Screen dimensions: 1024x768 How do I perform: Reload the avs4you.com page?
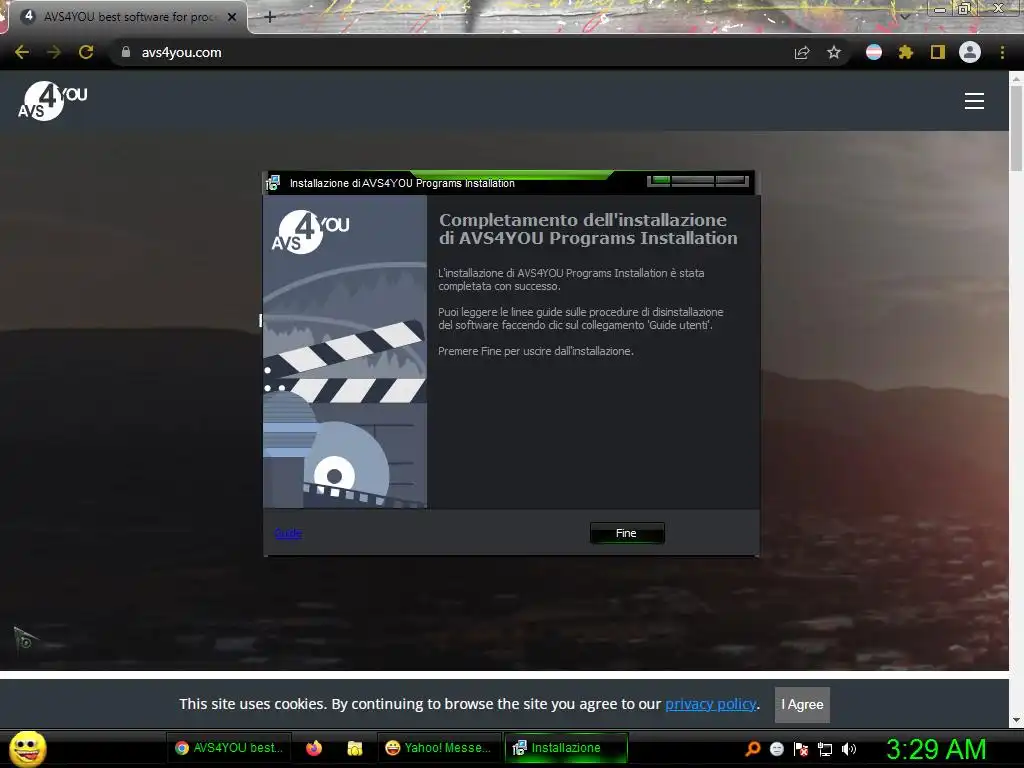(x=86, y=52)
